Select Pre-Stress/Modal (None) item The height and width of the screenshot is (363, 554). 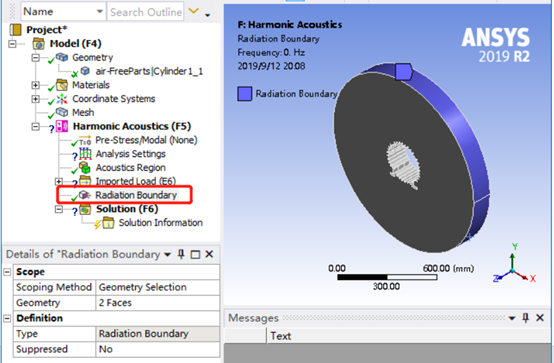pyautogui.click(x=146, y=140)
